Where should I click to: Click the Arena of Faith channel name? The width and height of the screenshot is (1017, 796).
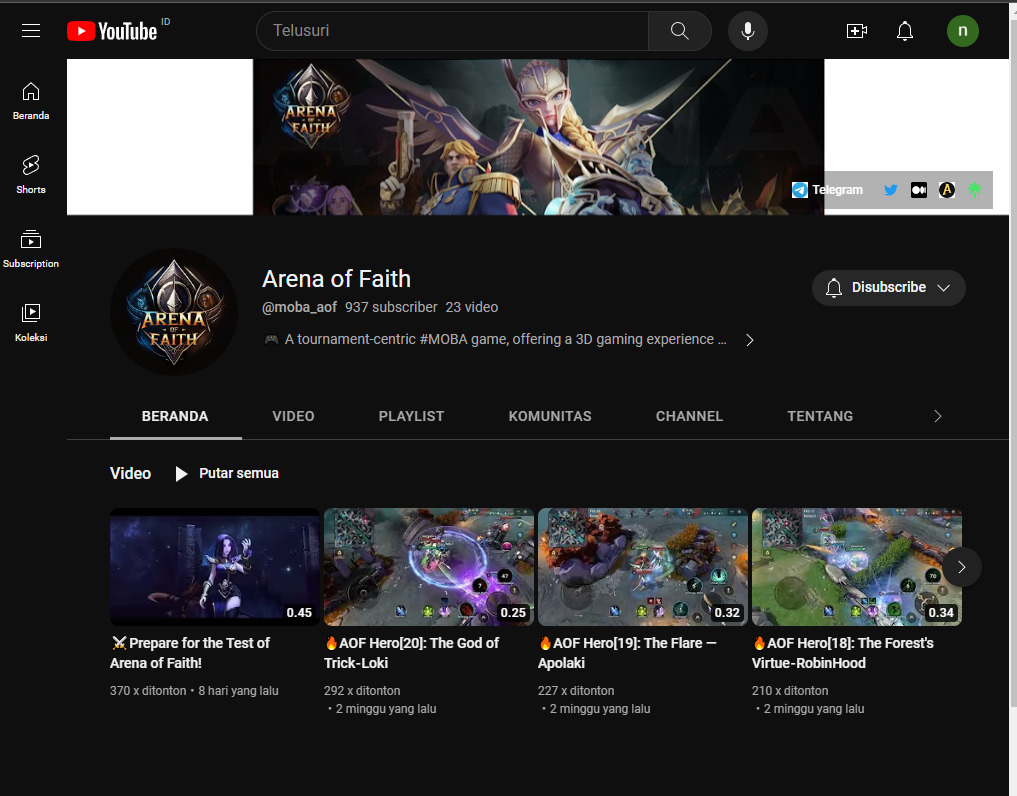point(336,279)
